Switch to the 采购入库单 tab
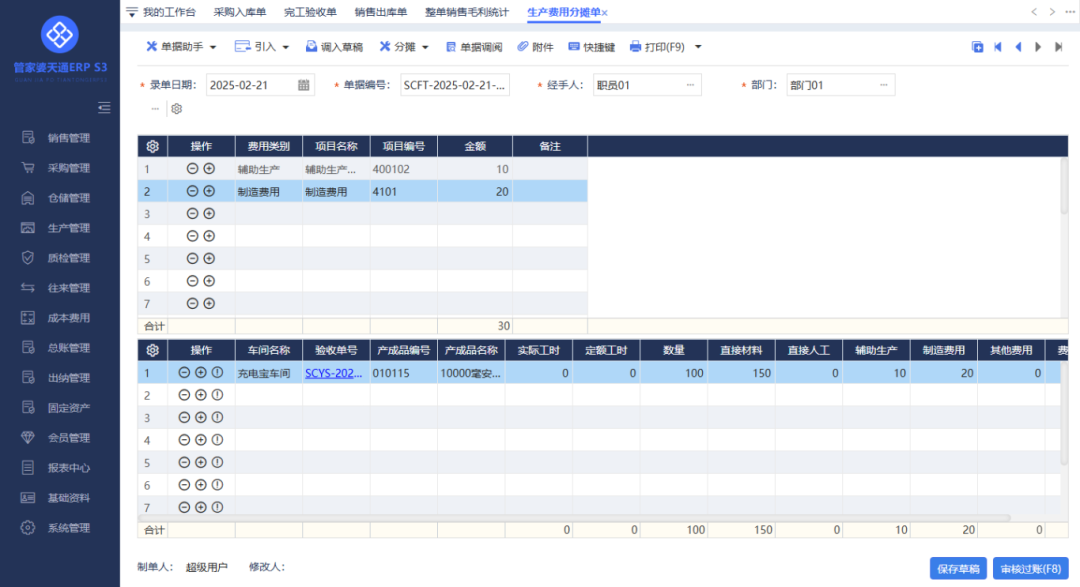Image resolution: width=1080 pixels, height=587 pixels. [x=240, y=12]
